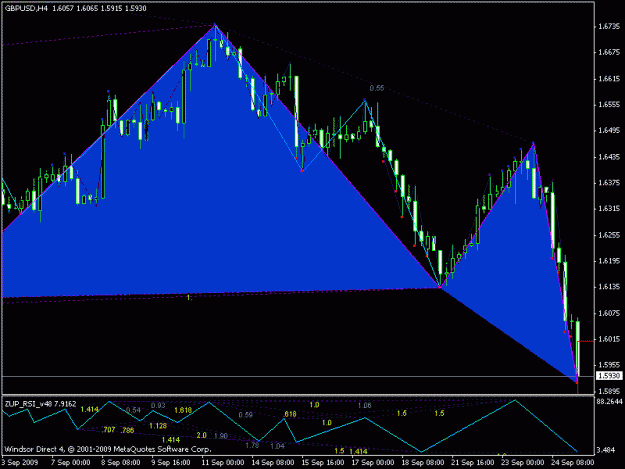This screenshot has height=469, width=625.
Task: Click the .618 ratio label in indicator
Action: [x=290, y=414]
